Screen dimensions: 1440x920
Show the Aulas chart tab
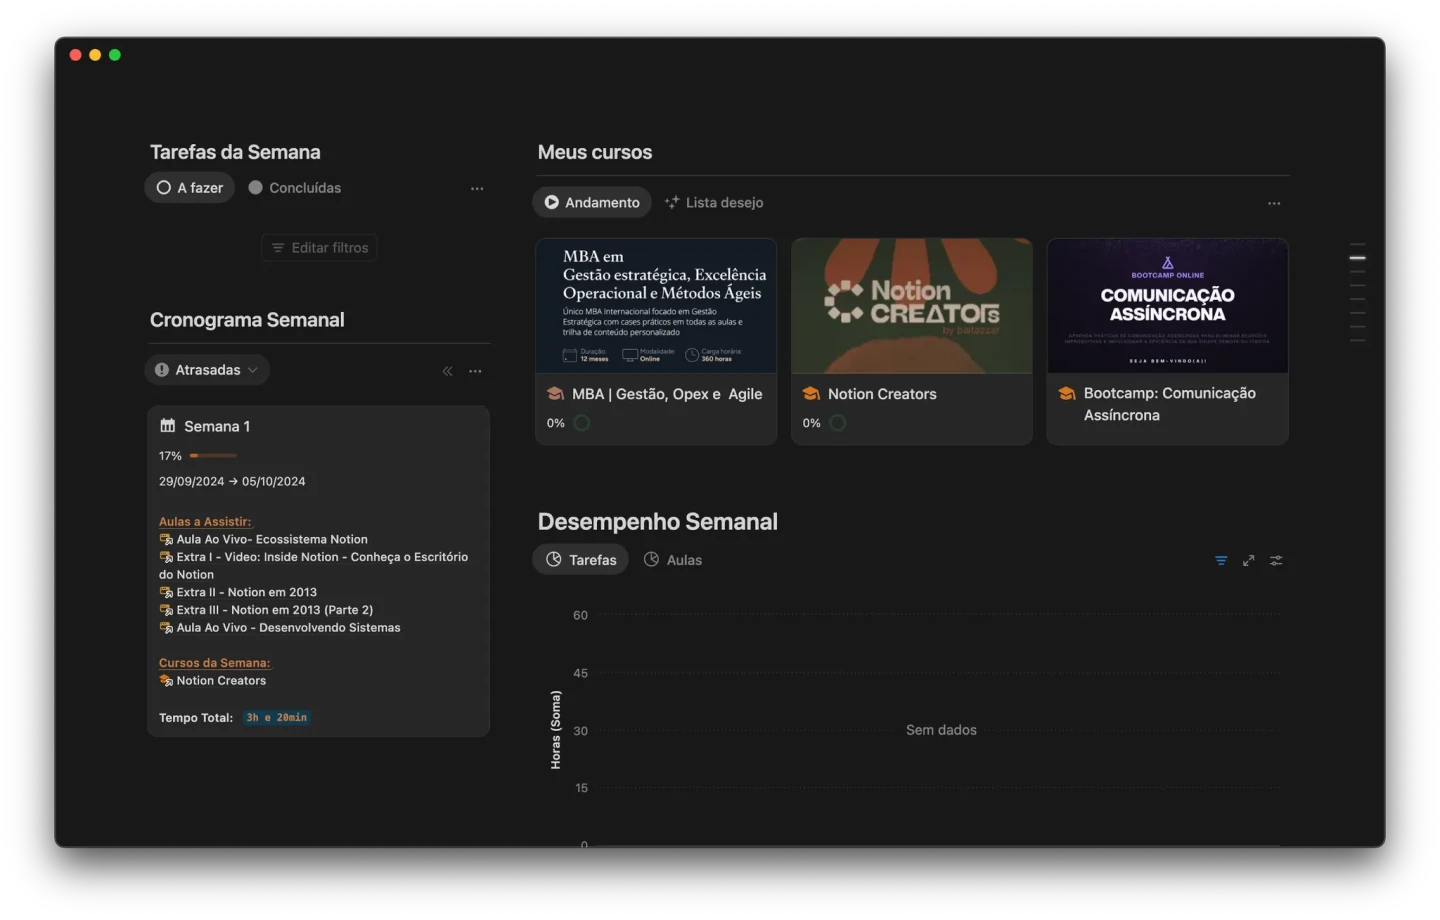coord(673,560)
